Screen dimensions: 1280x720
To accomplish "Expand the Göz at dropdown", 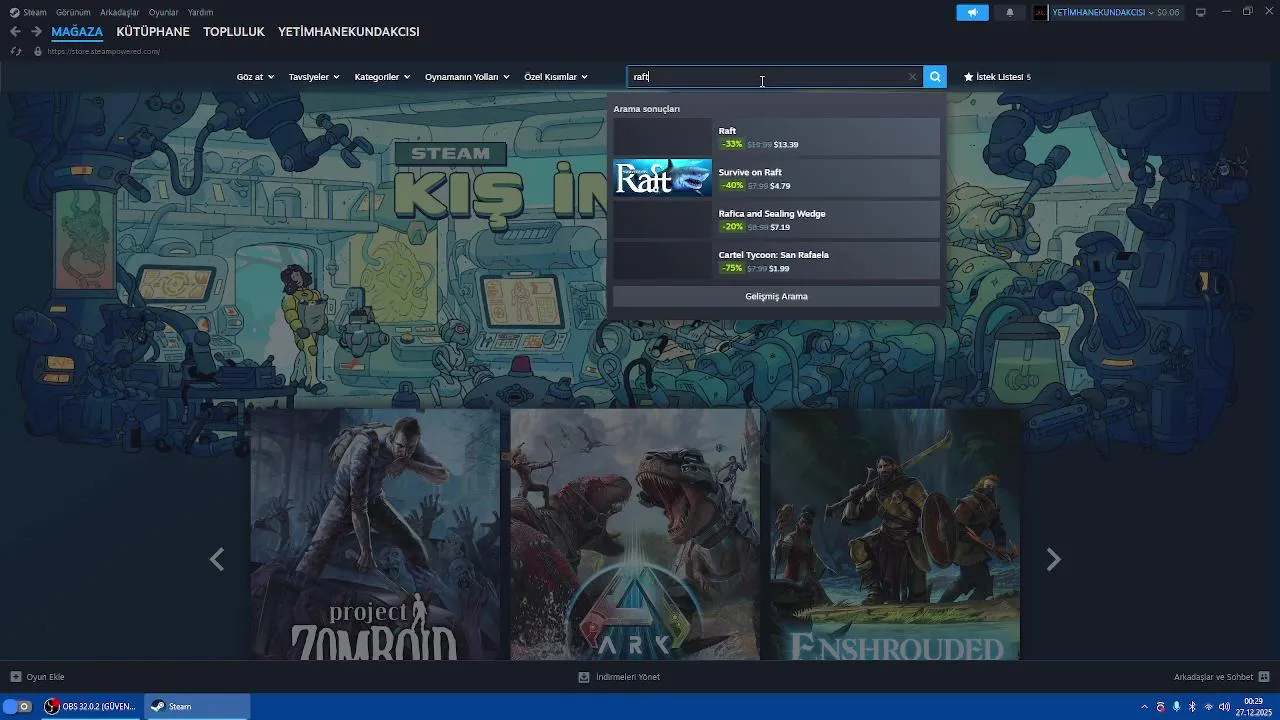I will coord(255,77).
